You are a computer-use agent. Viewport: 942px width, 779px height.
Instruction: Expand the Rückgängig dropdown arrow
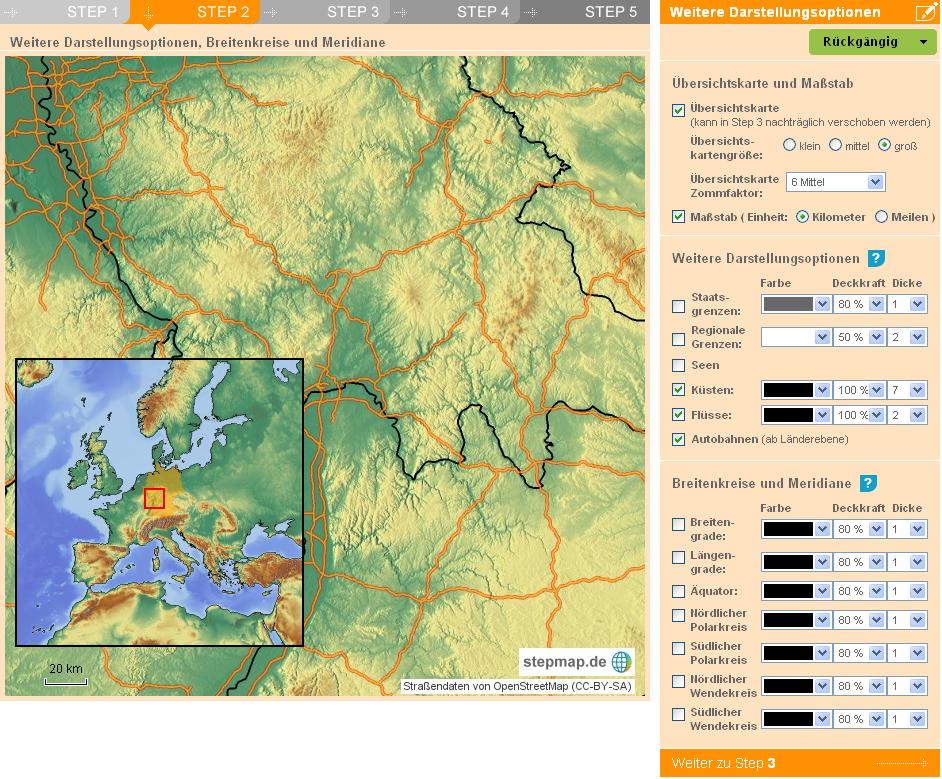click(x=921, y=42)
